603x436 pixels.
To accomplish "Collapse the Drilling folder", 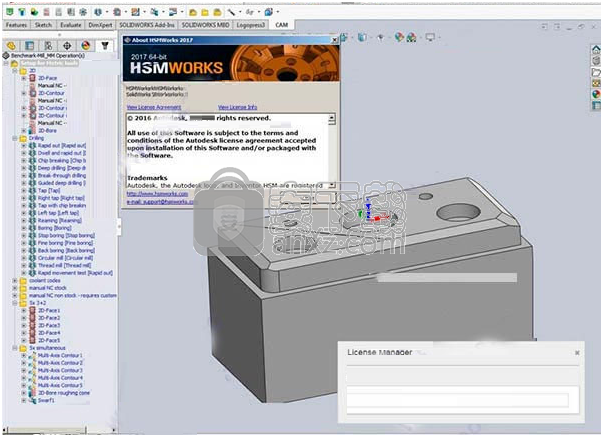I will tap(15, 138).
